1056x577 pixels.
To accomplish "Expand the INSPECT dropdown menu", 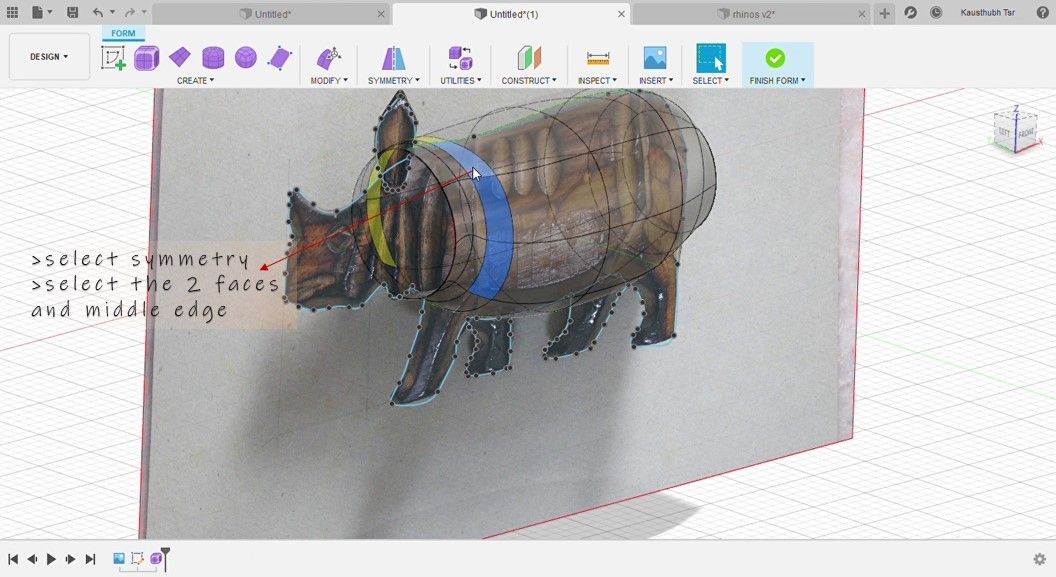I will (597, 81).
